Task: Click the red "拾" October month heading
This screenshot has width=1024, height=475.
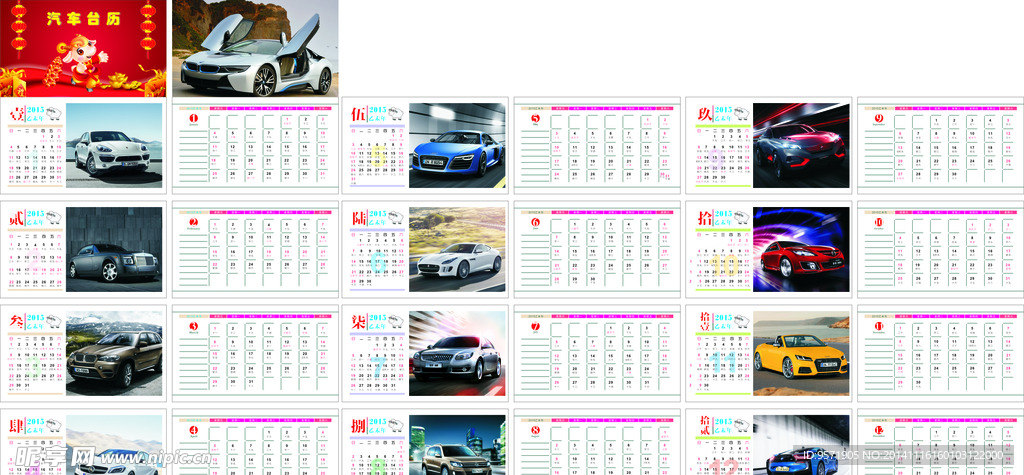Action: tap(705, 218)
